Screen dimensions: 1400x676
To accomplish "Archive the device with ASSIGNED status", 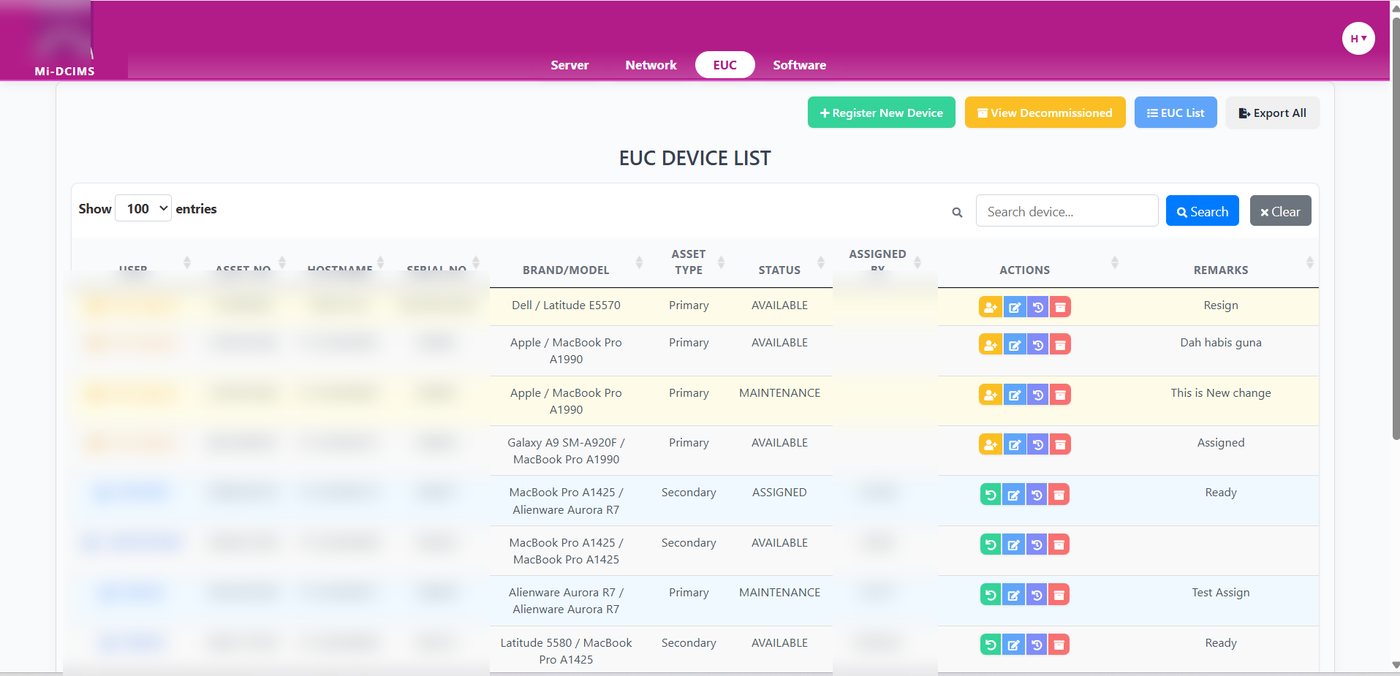I will pyautogui.click(x=1061, y=494).
